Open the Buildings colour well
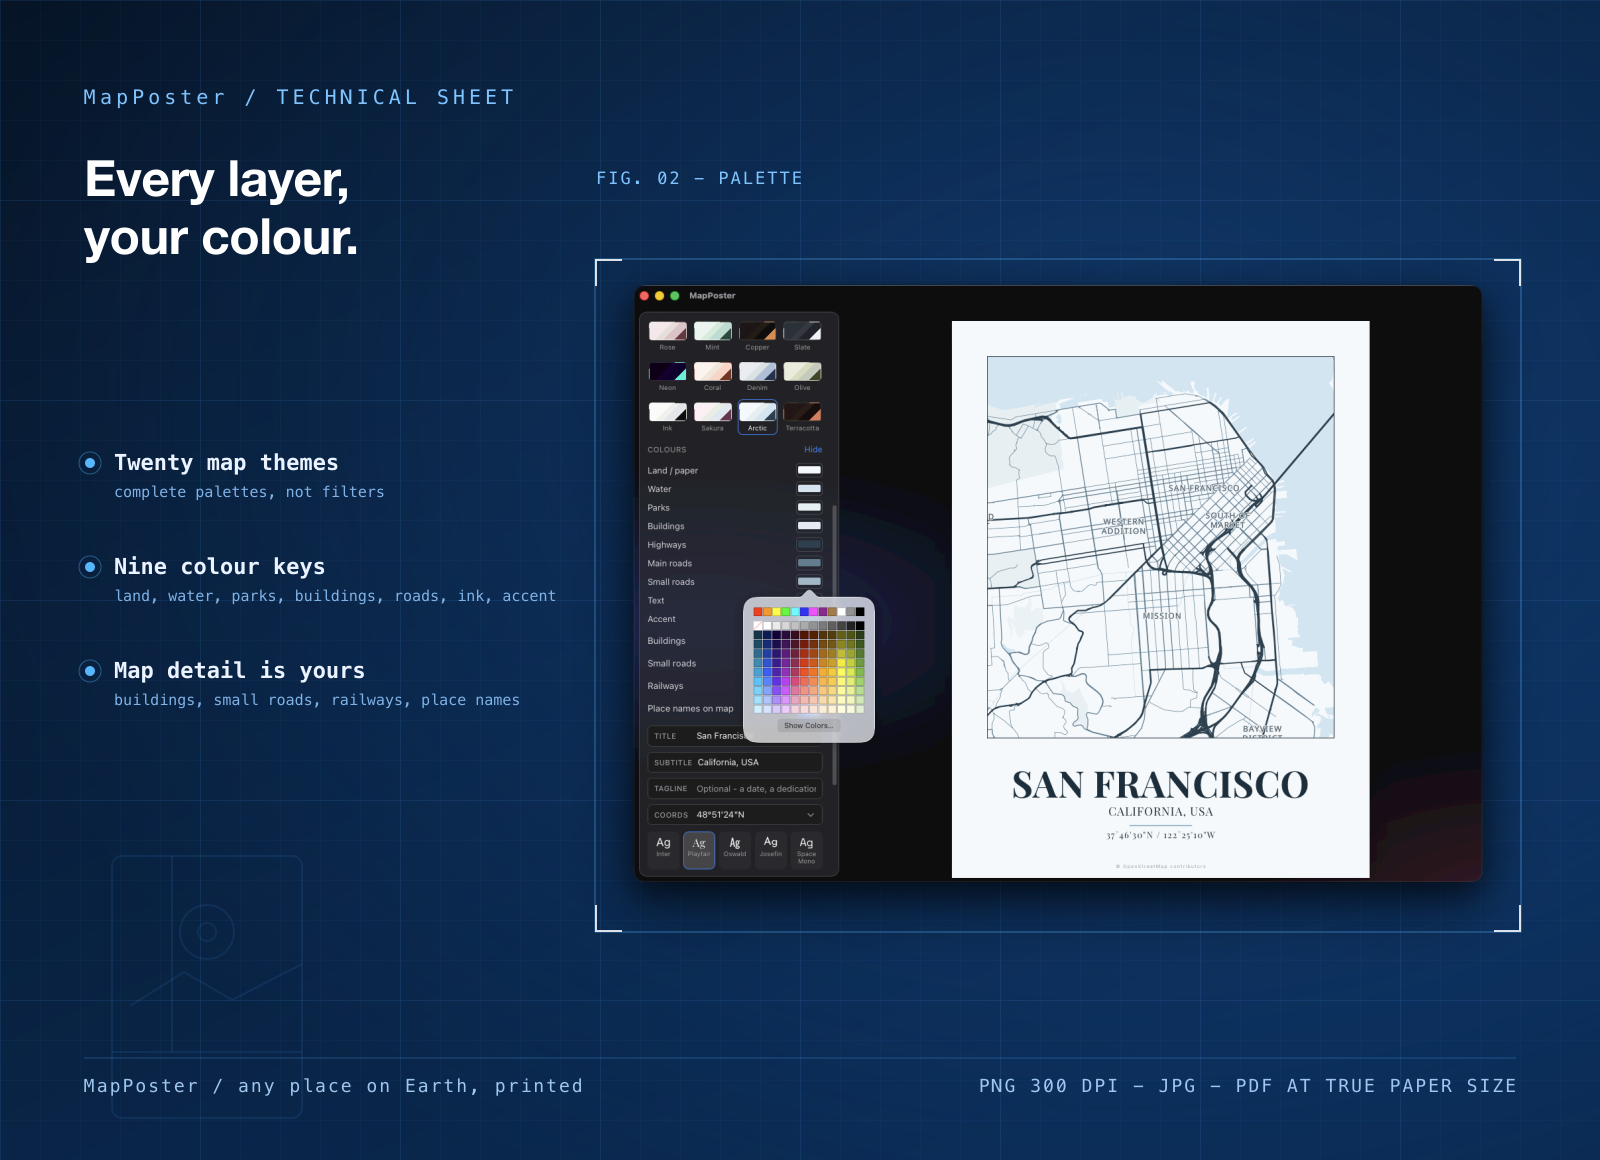Viewport: 1600px width, 1160px height. point(809,526)
